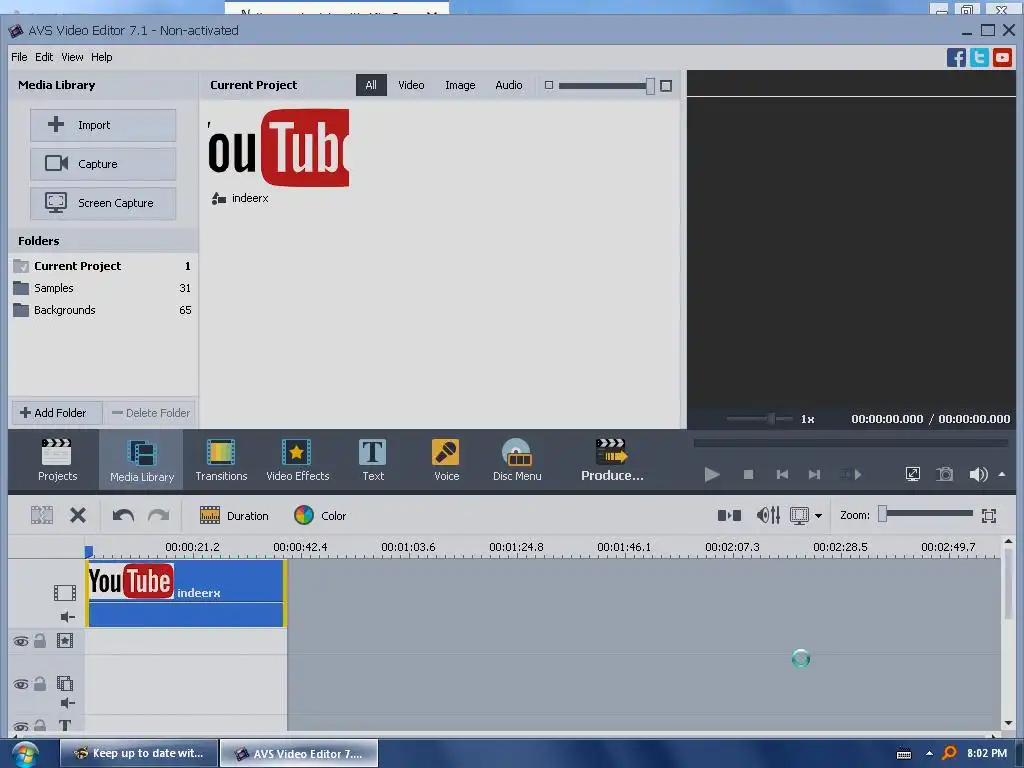The height and width of the screenshot is (768, 1024).
Task: Lock the video overlay track
Action: [40, 684]
